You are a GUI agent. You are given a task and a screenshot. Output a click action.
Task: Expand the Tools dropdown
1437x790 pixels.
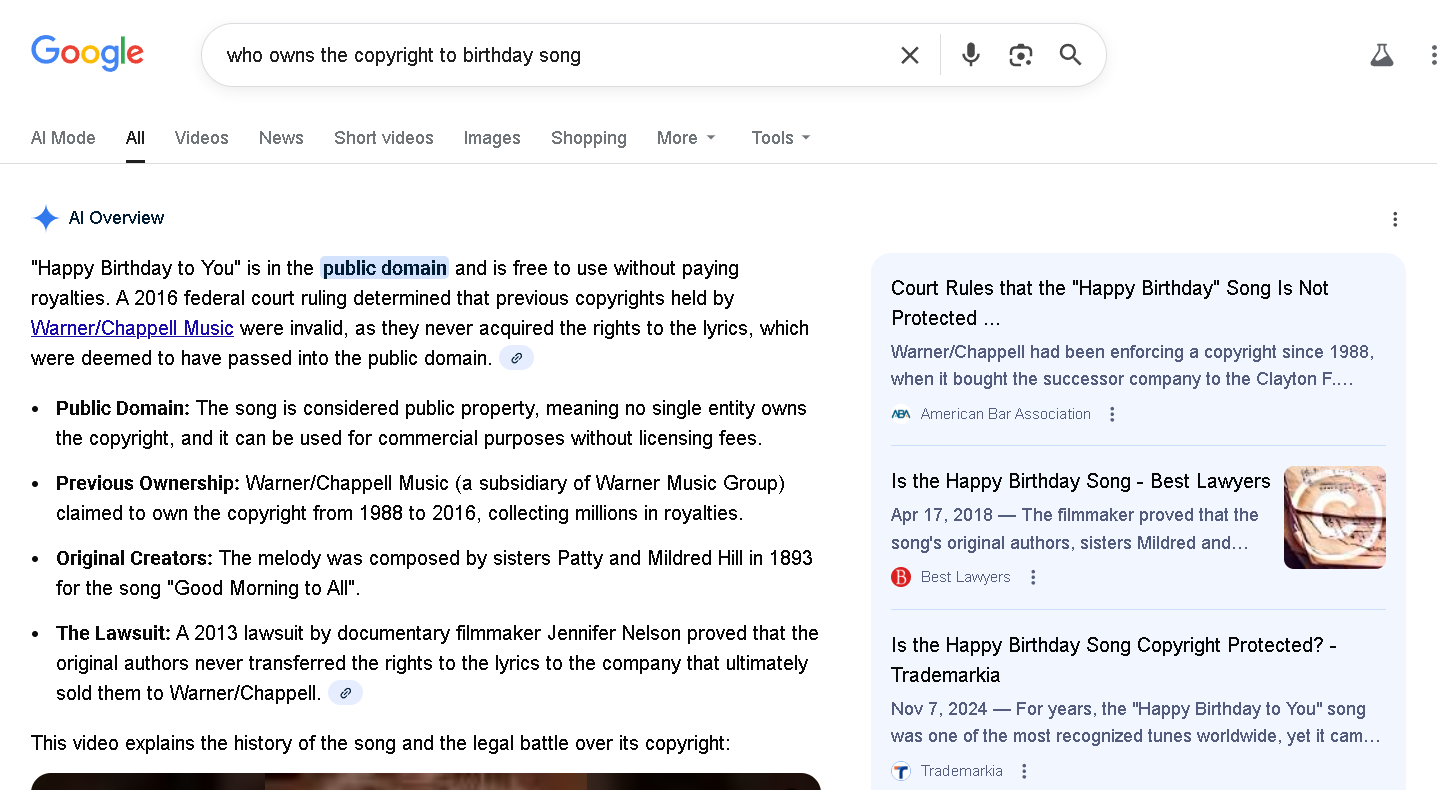coord(780,138)
